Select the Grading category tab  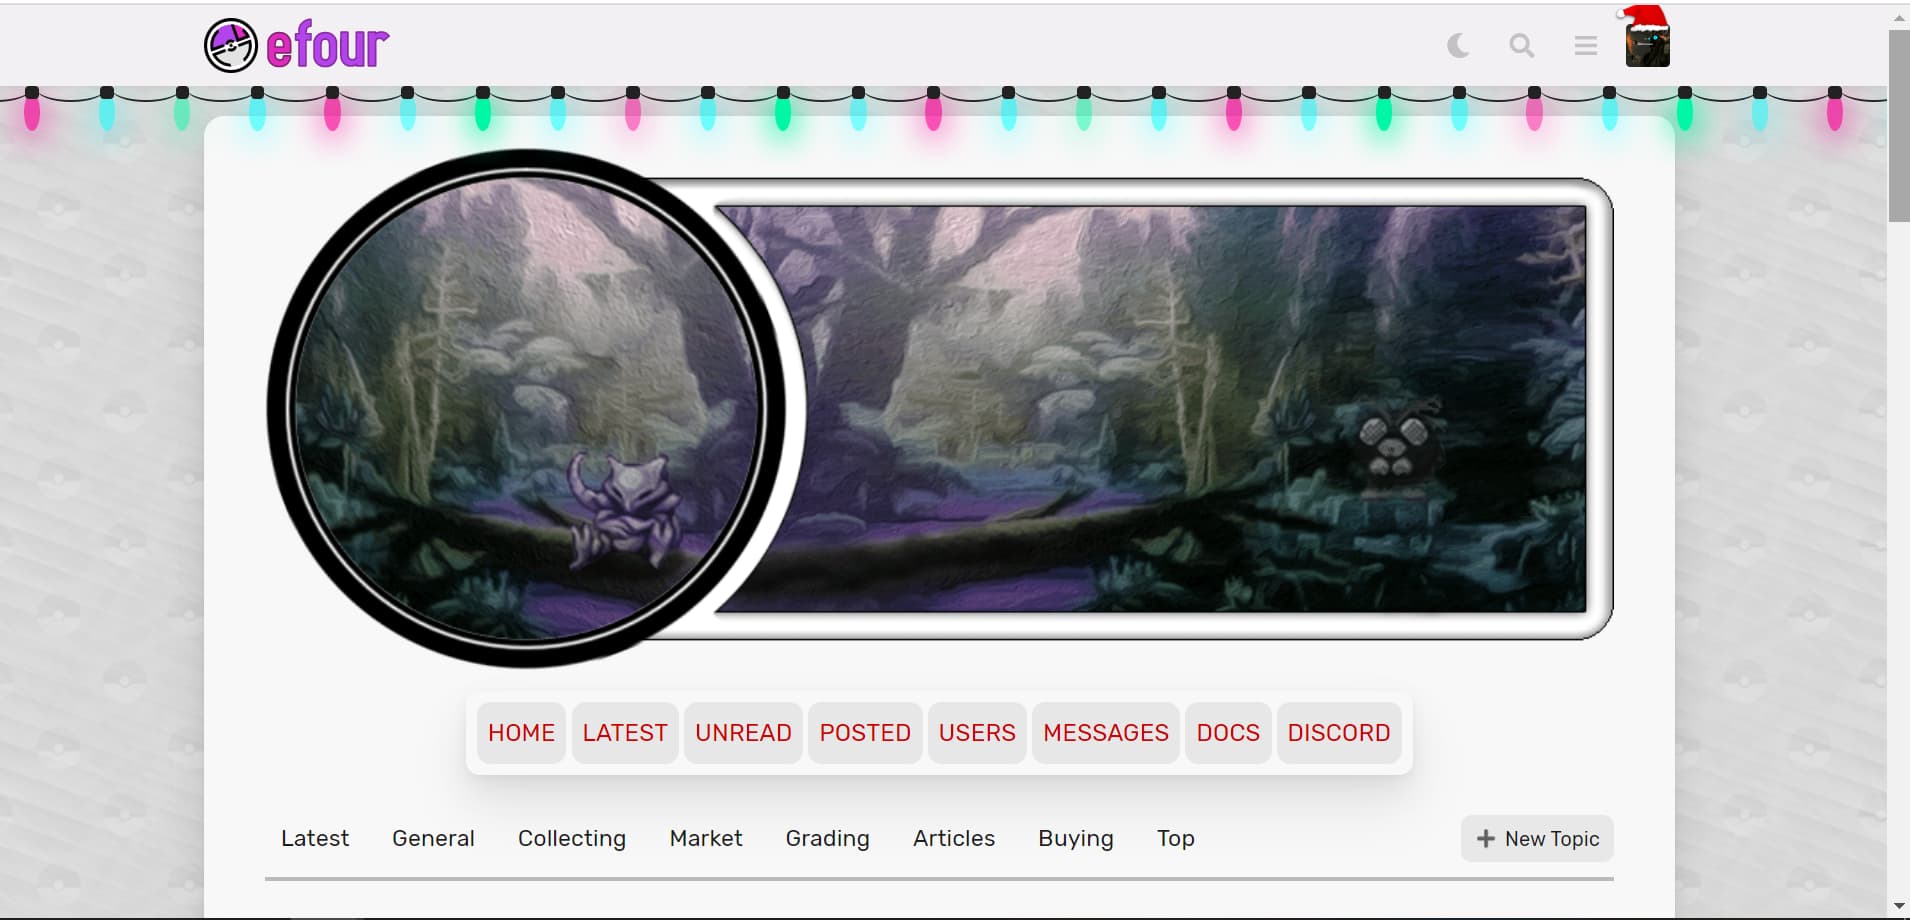pyautogui.click(x=827, y=838)
